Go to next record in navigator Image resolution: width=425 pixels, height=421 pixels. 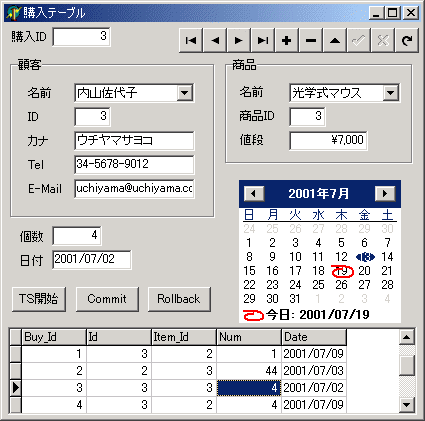click(x=239, y=41)
